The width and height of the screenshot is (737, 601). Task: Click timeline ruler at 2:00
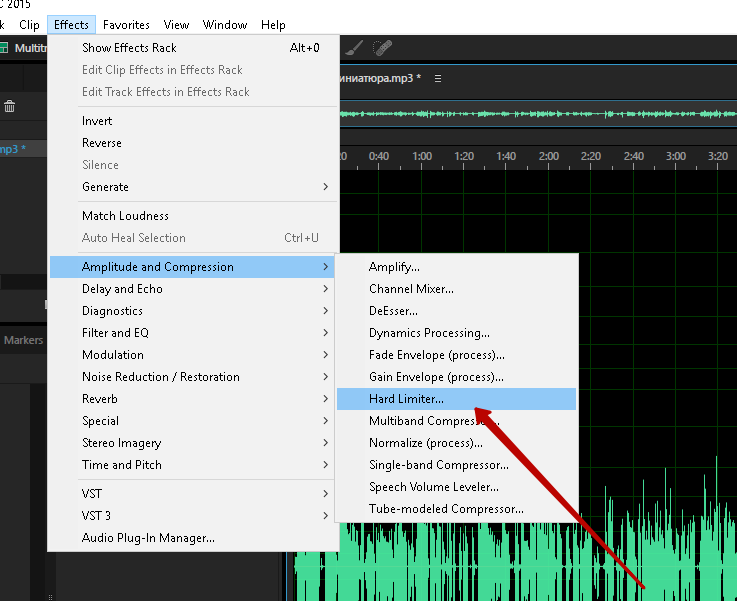click(x=549, y=156)
